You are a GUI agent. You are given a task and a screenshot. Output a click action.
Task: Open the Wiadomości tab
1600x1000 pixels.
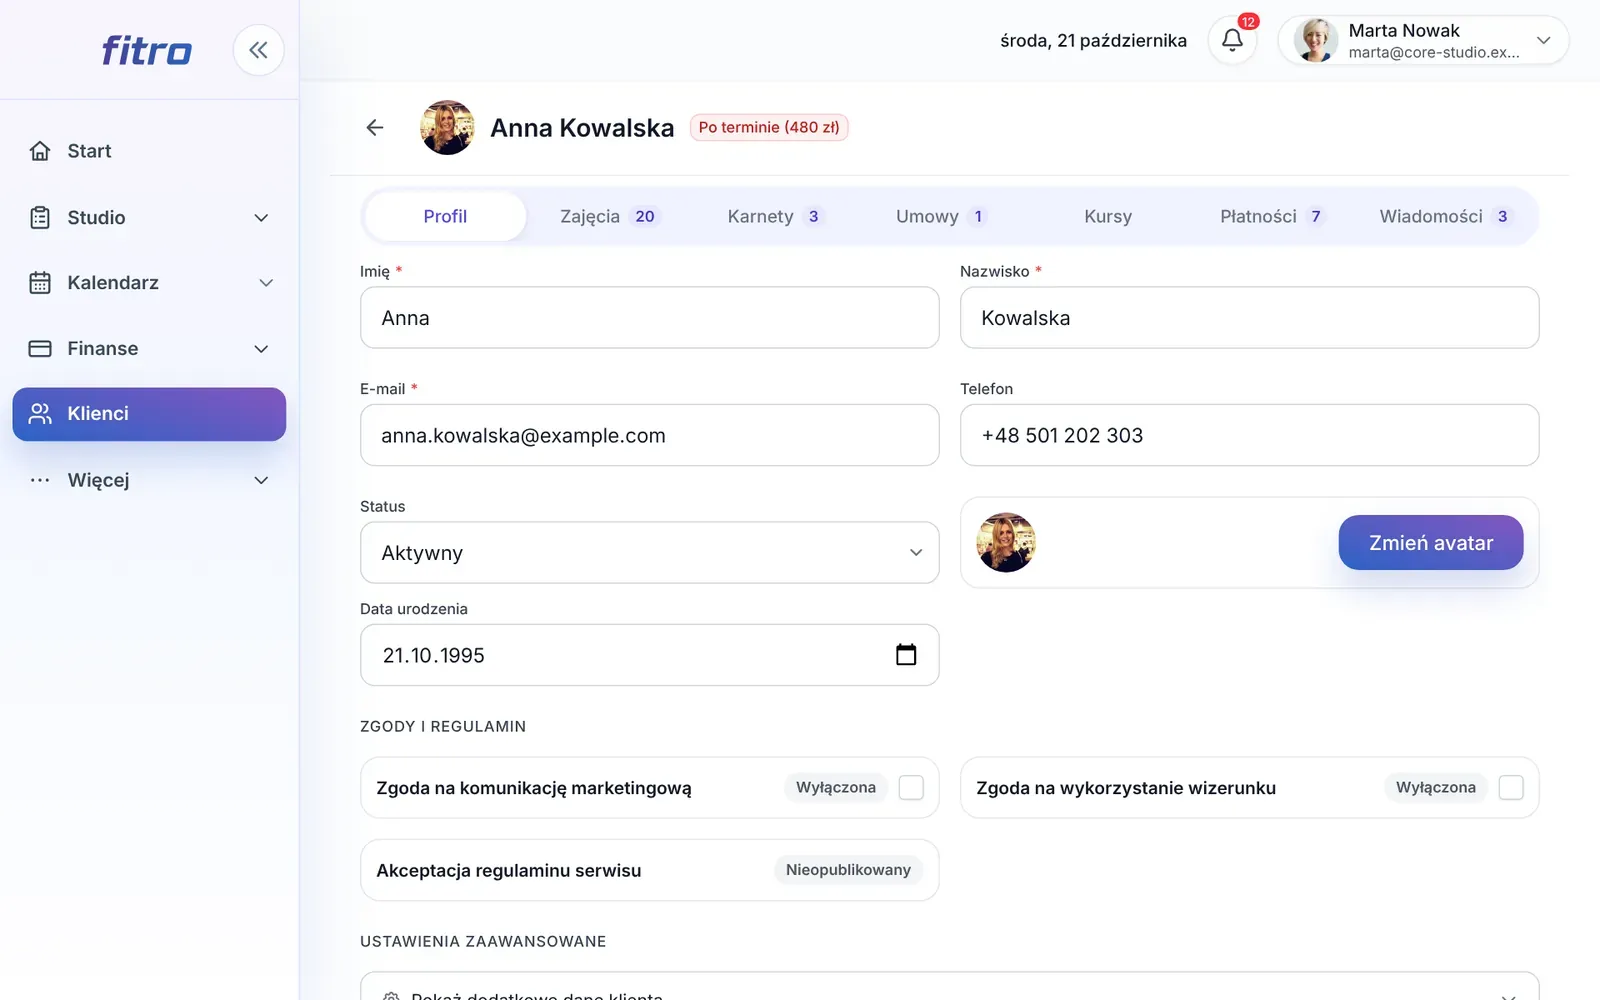click(1445, 216)
